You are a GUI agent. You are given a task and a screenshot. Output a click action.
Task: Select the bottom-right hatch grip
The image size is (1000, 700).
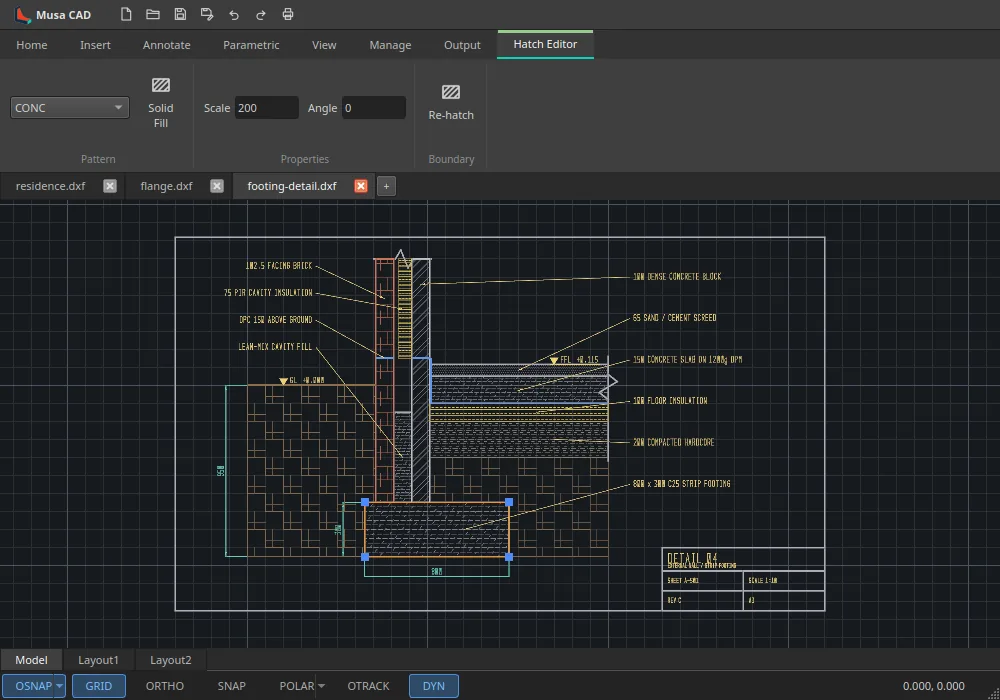point(509,557)
